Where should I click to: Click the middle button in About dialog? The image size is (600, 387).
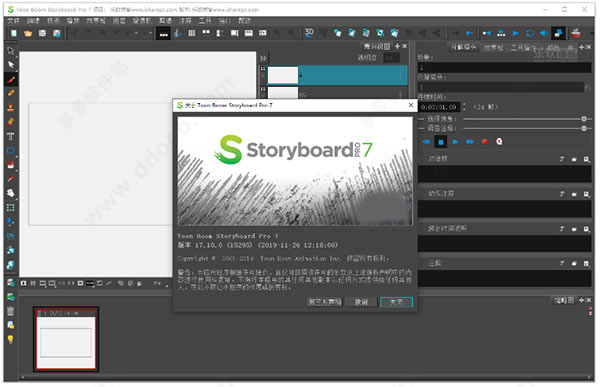point(361,302)
